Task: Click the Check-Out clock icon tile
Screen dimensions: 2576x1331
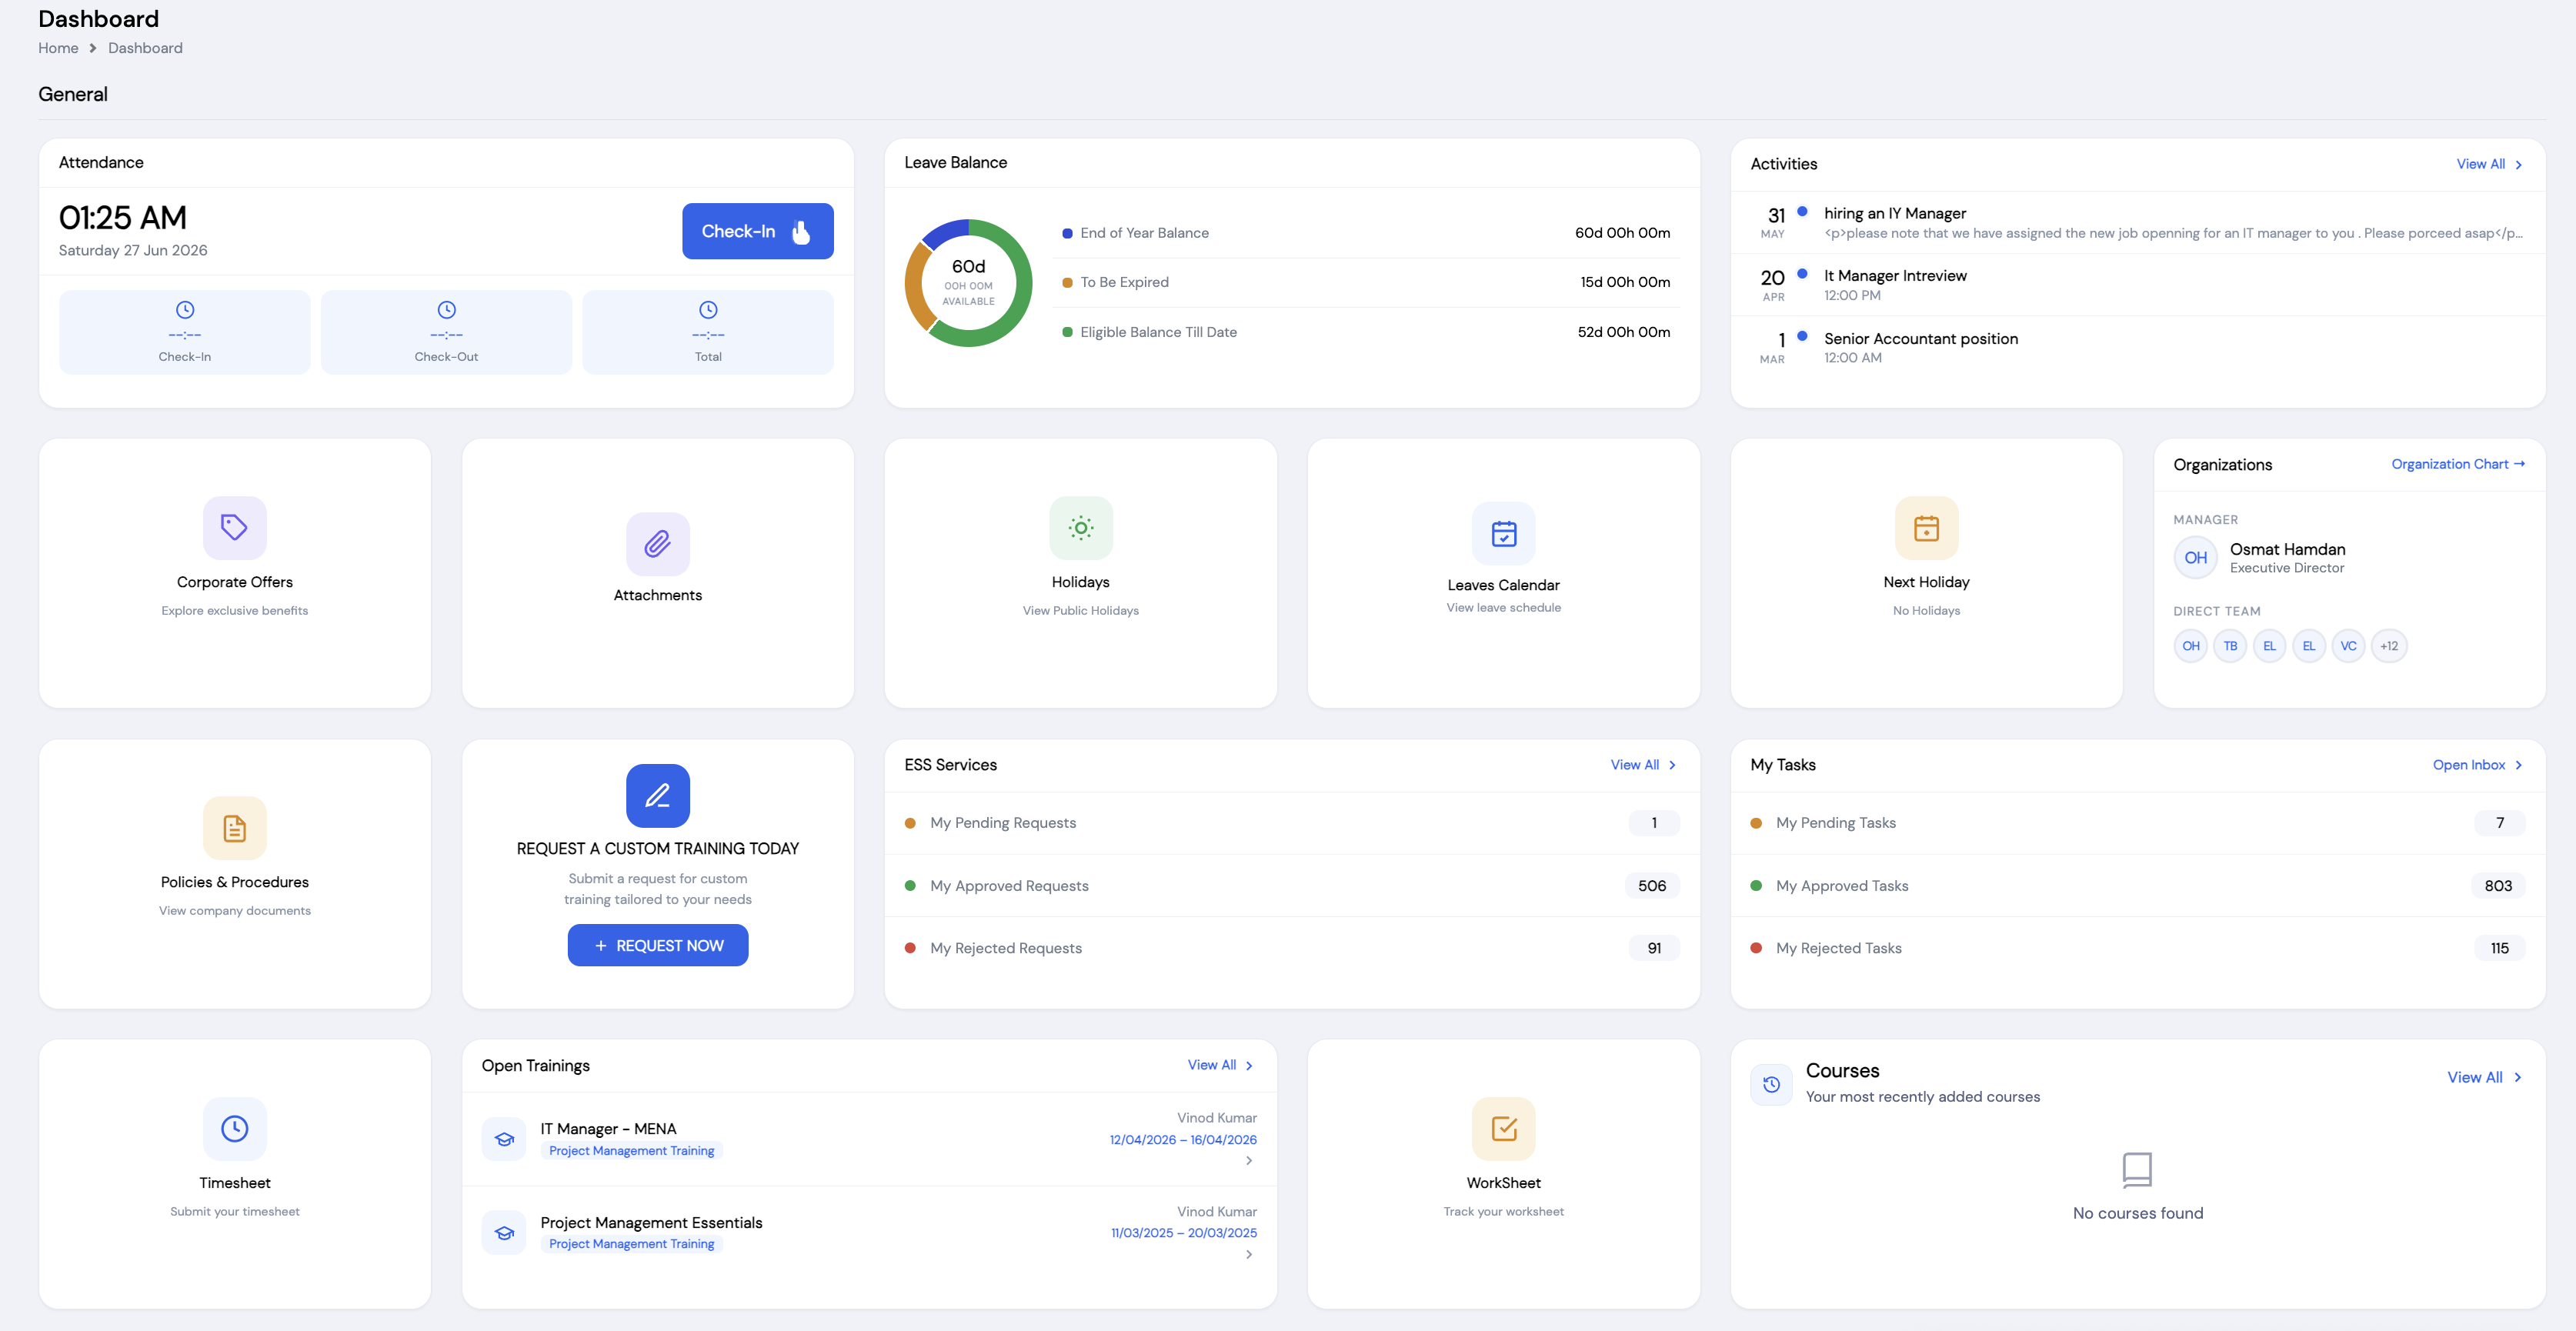Action: point(446,332)
